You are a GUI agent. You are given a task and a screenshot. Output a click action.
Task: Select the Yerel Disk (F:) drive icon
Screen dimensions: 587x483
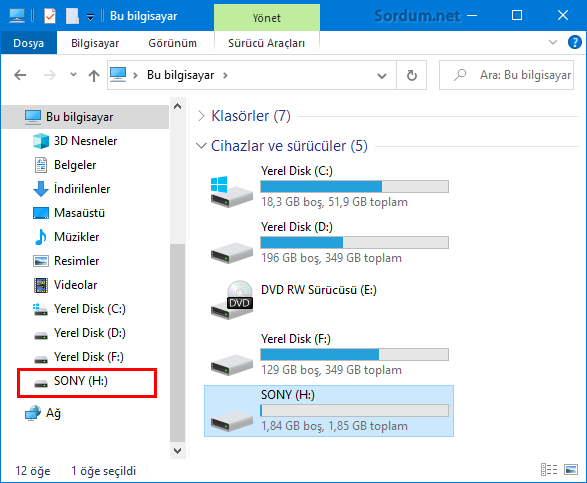pyautogui.click(x=231, y=364)
